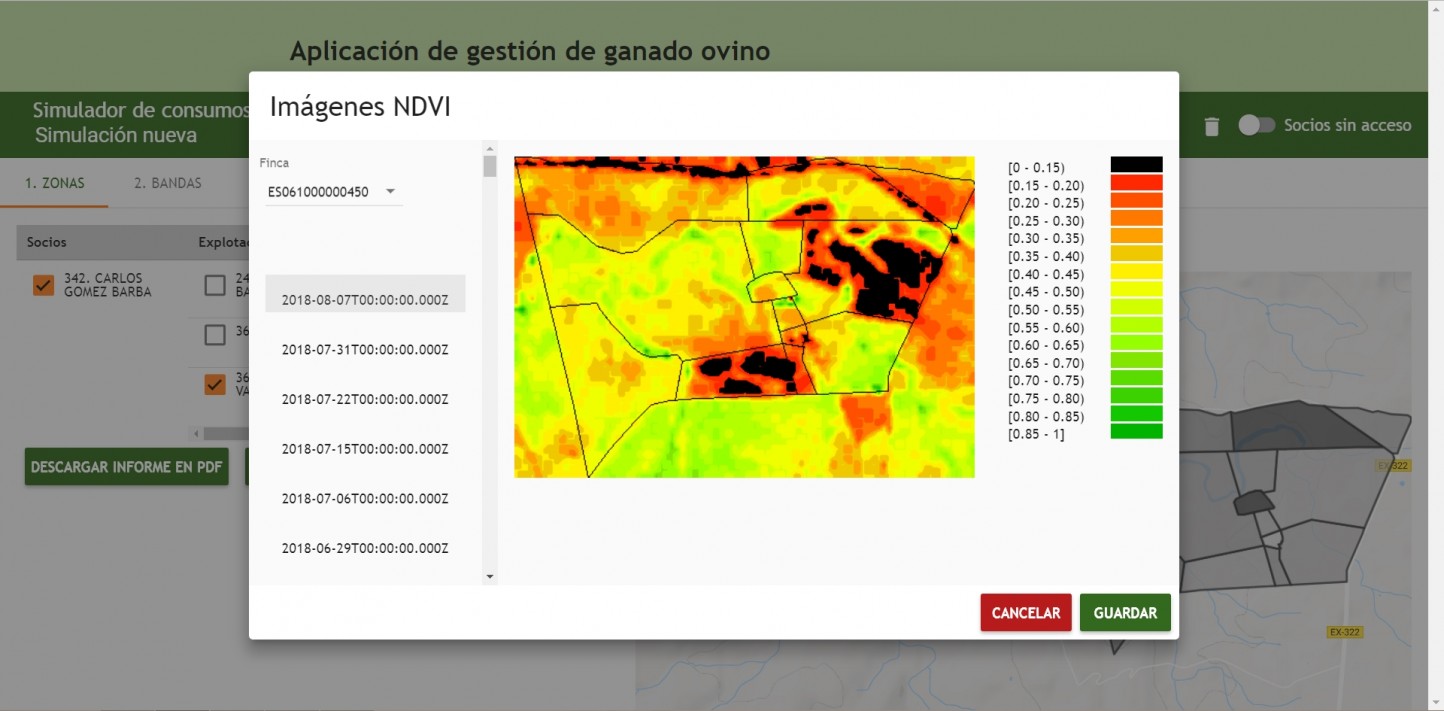Click the black [0 - 0.15) legend swatch
The image size is (1444, 711).
coord(1136,165)
